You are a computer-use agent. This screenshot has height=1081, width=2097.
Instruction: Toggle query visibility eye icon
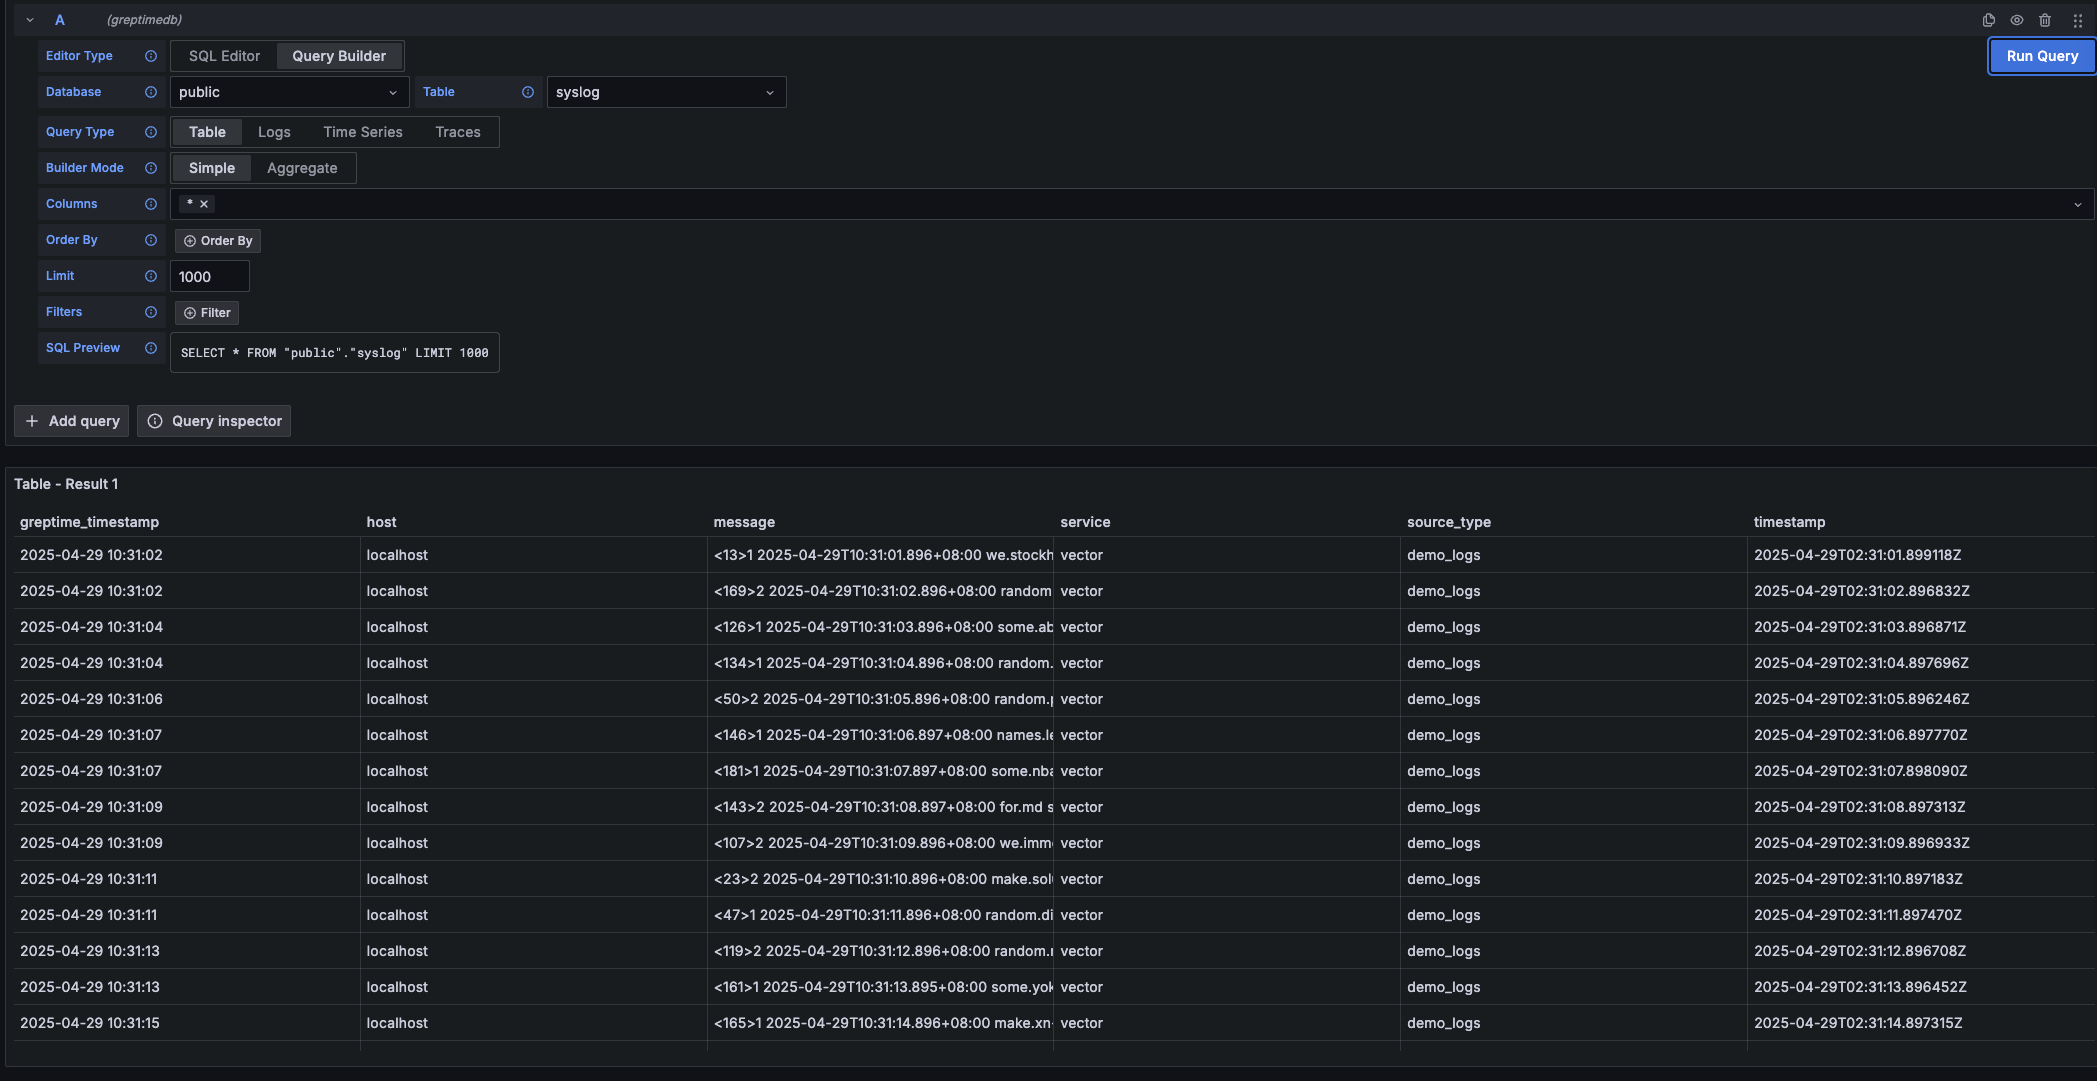coord(2017,20)
